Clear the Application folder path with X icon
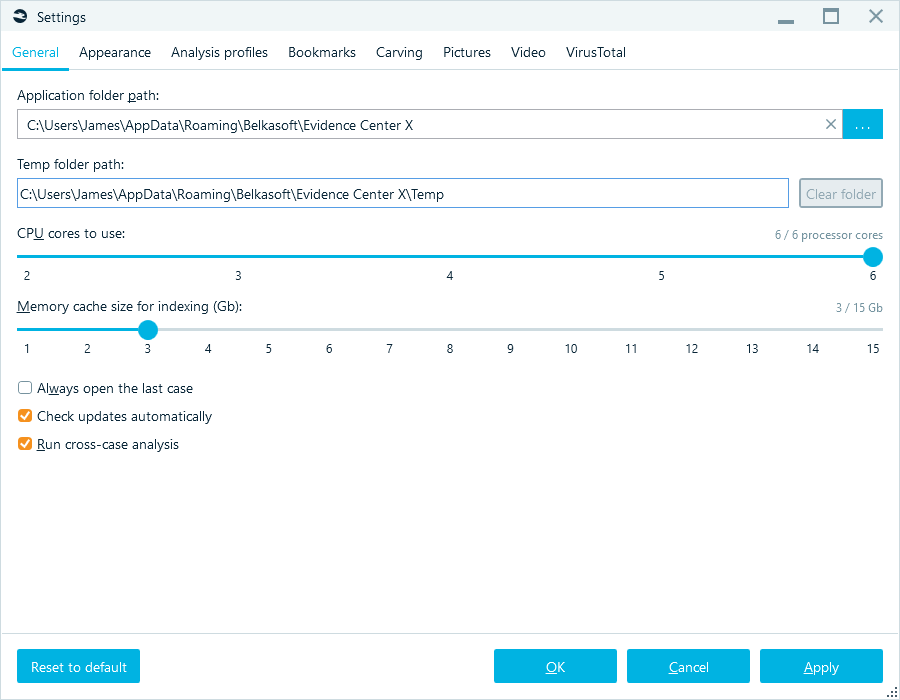The width and height of the screenshot is (900, 700). (830, 124)
